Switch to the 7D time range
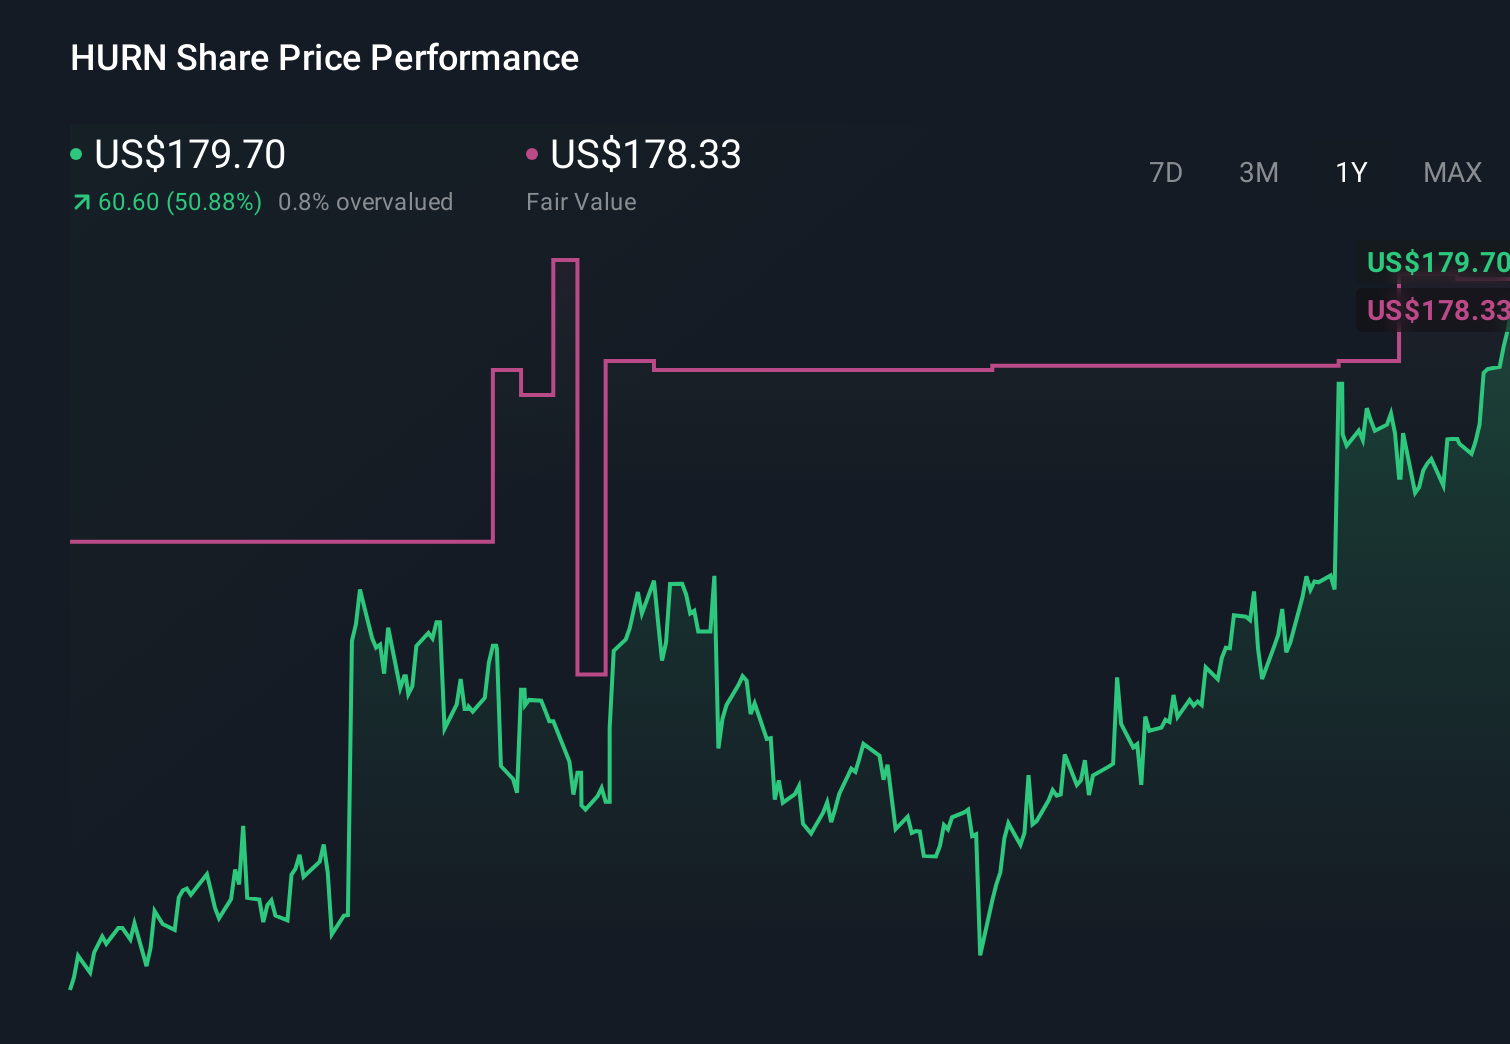This screenshot has height=1044, width=1510. coord(1166,172)
